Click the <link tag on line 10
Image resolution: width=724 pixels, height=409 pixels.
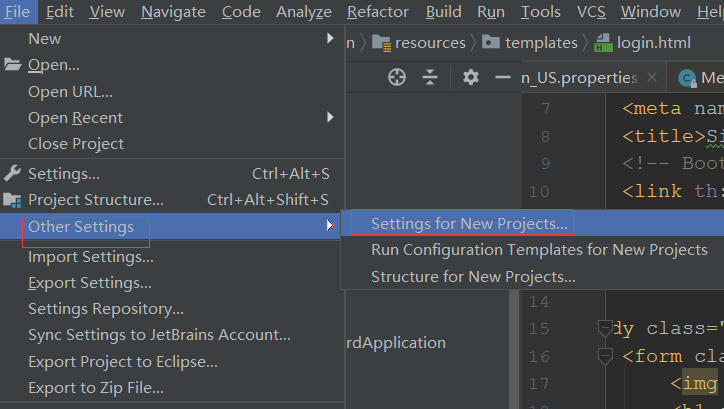point(652,191)
